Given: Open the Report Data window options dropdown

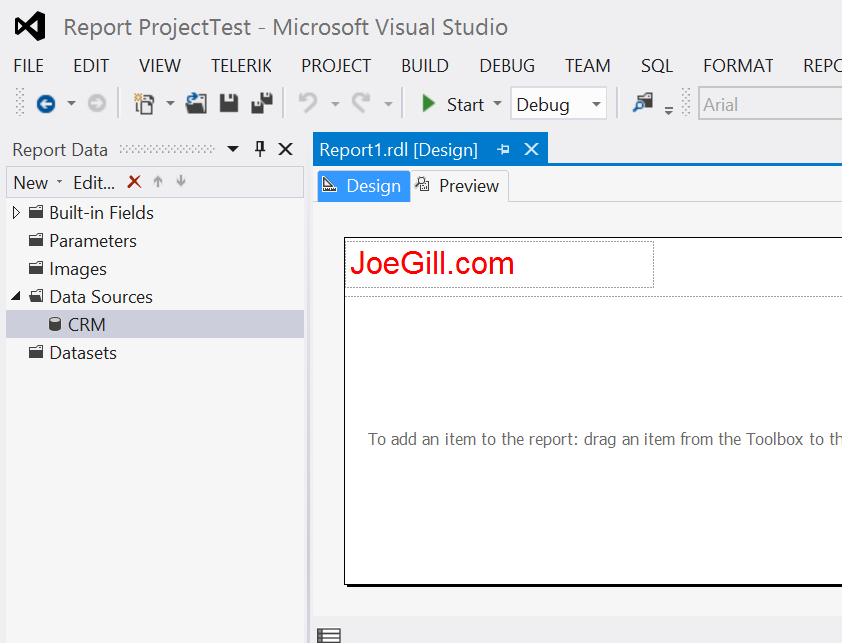Looking at the screenshot, I should pos(233,149).
